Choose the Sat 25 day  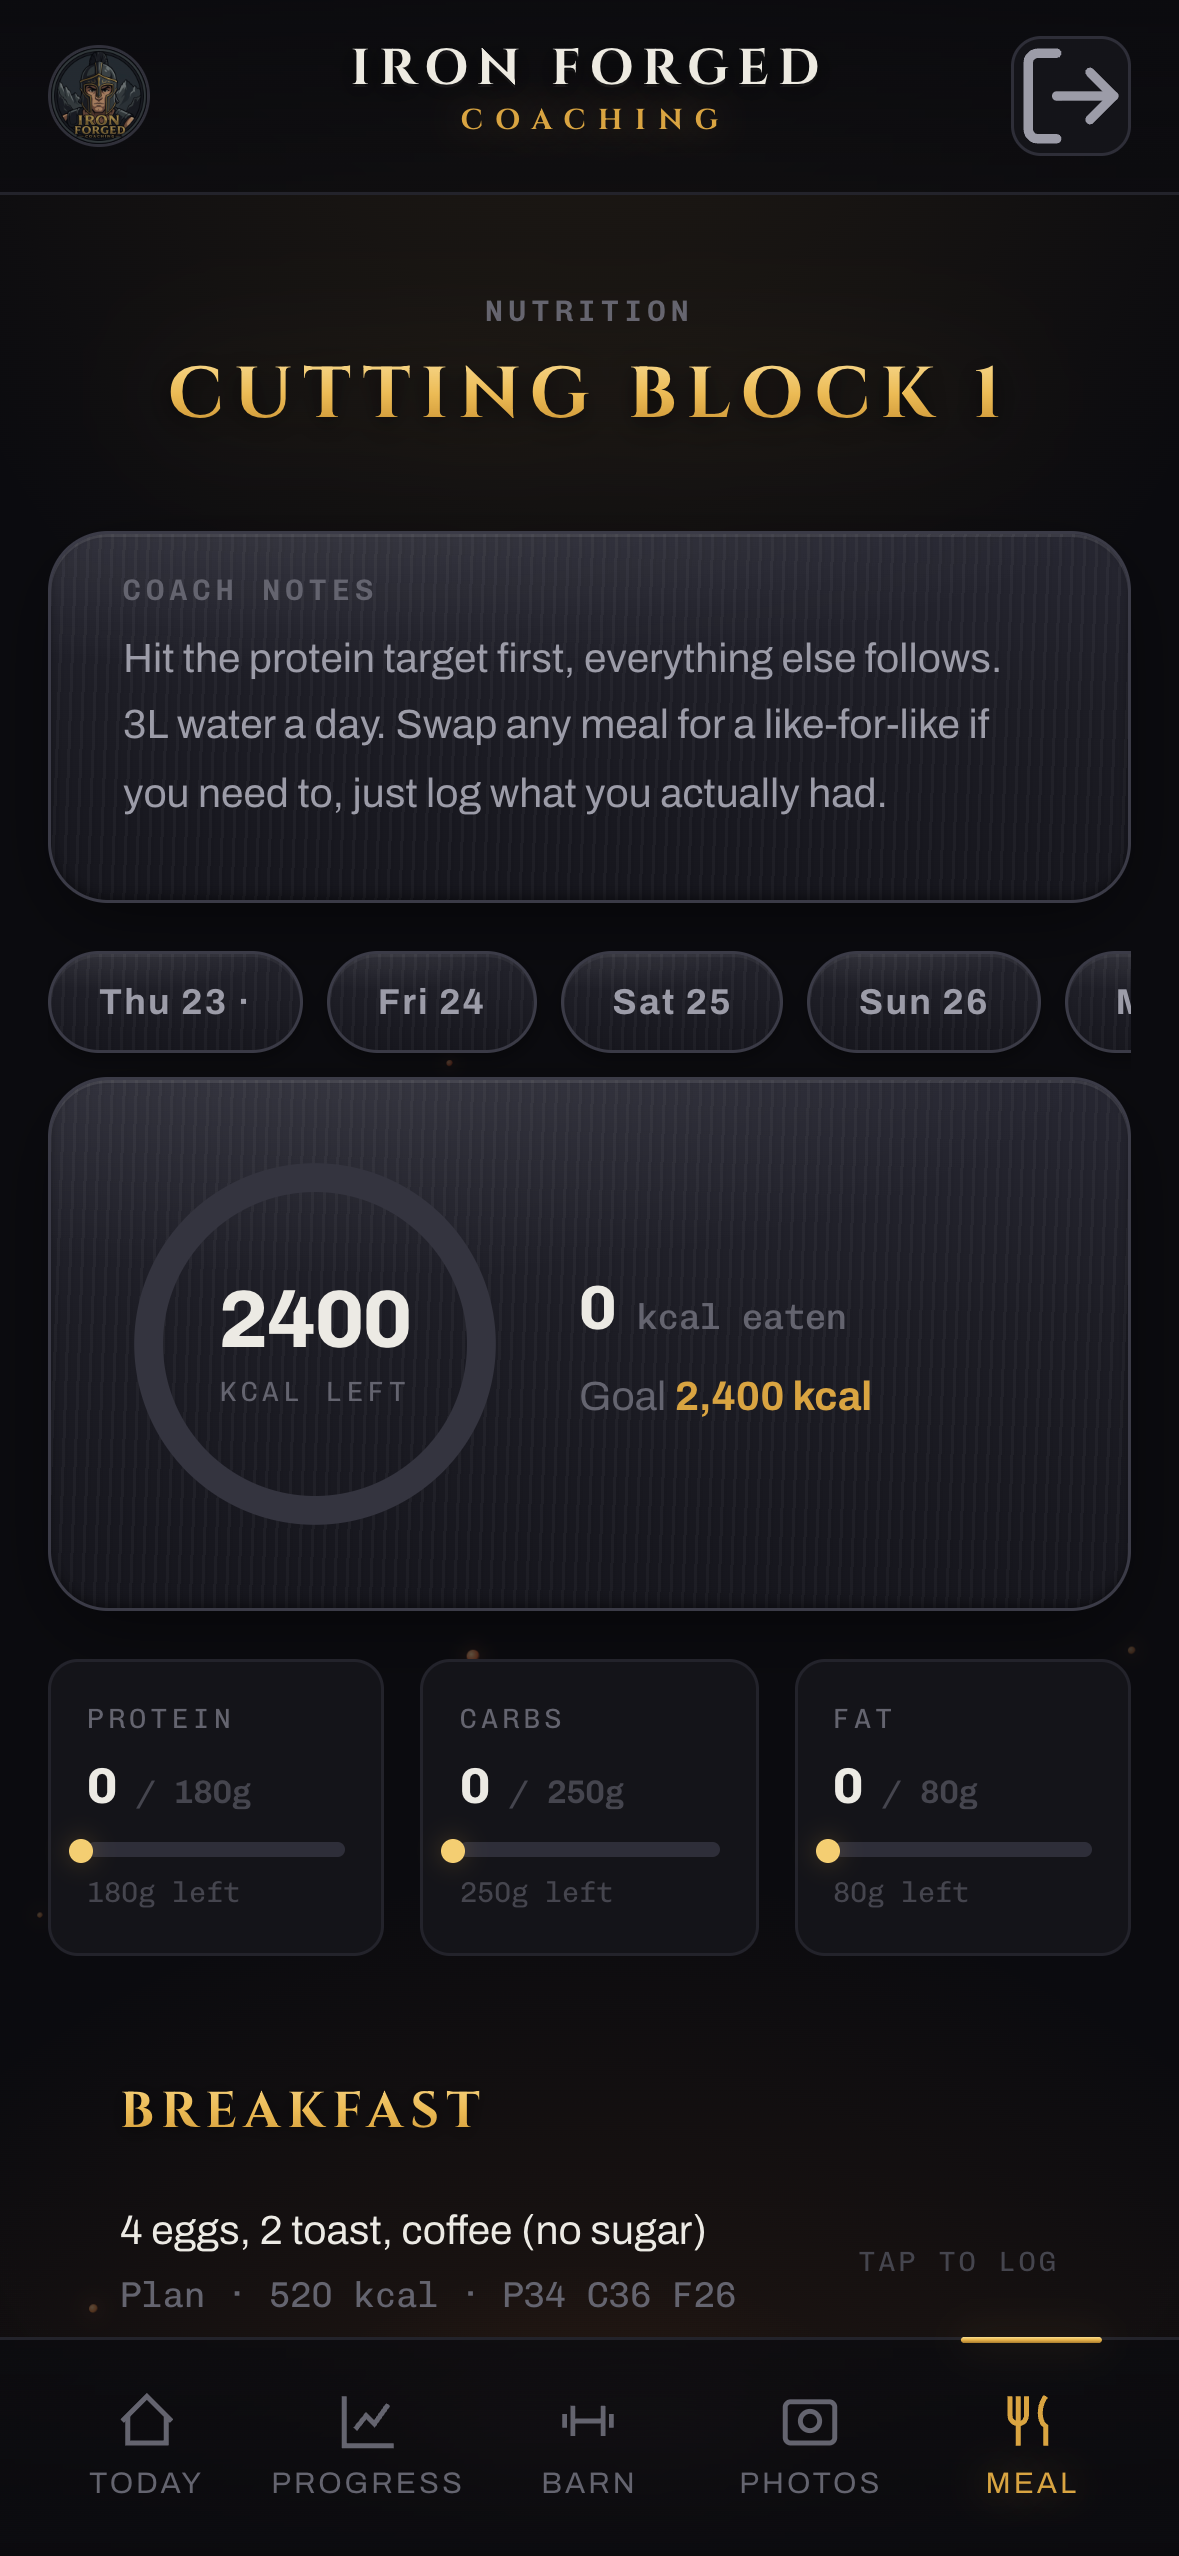tap(671, 1002)
